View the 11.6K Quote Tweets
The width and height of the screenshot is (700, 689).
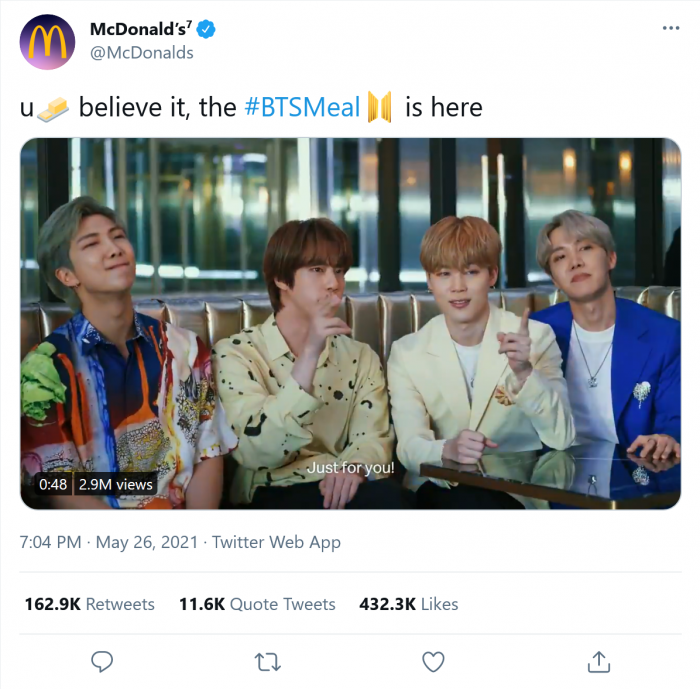tap(257, 604)
